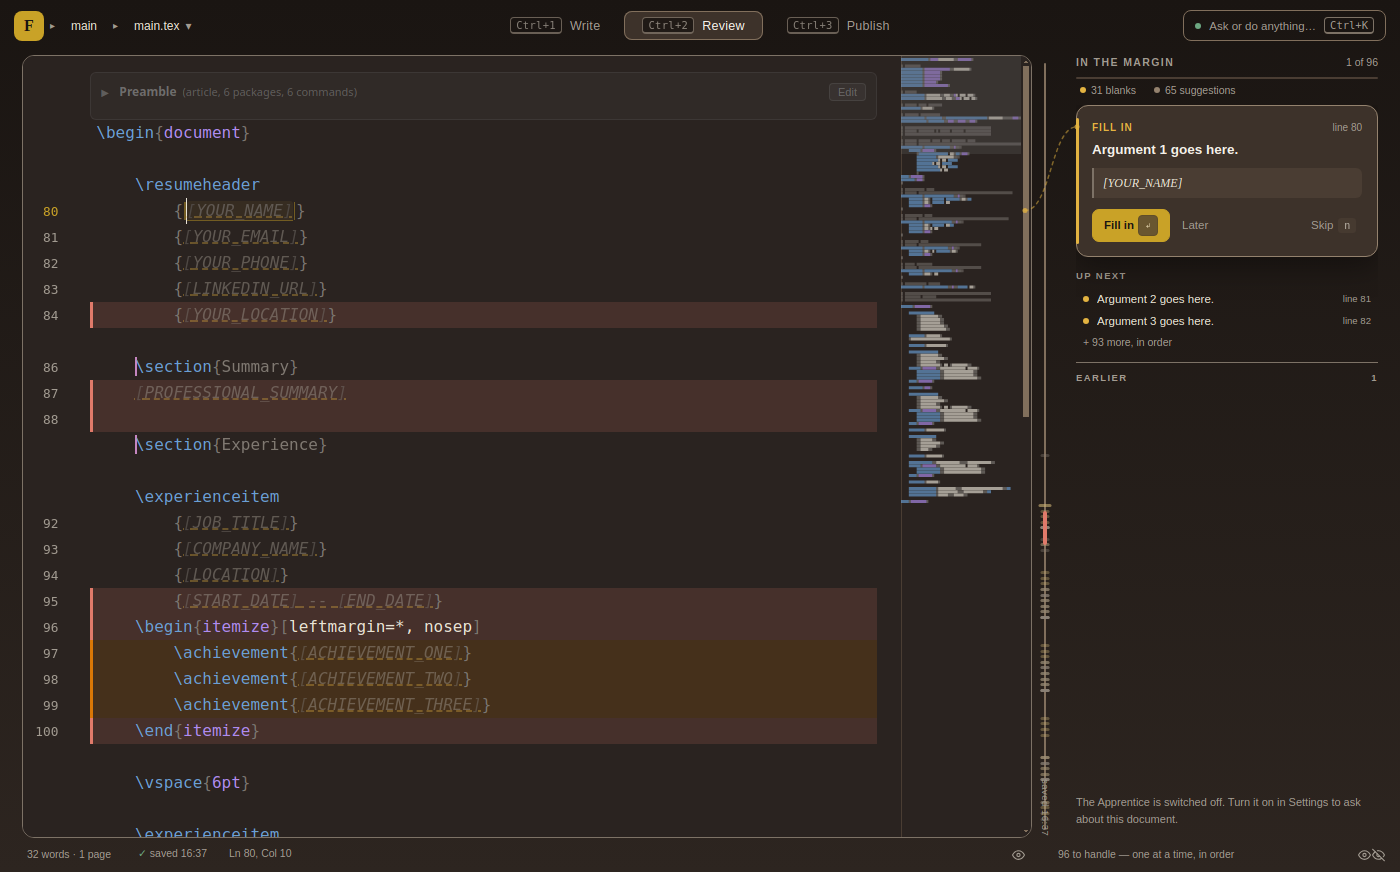Click the [JOB_TITLE] placeholder on line 92
Image resolution: width=1400 pixels, height=872 pixels.
236,524
